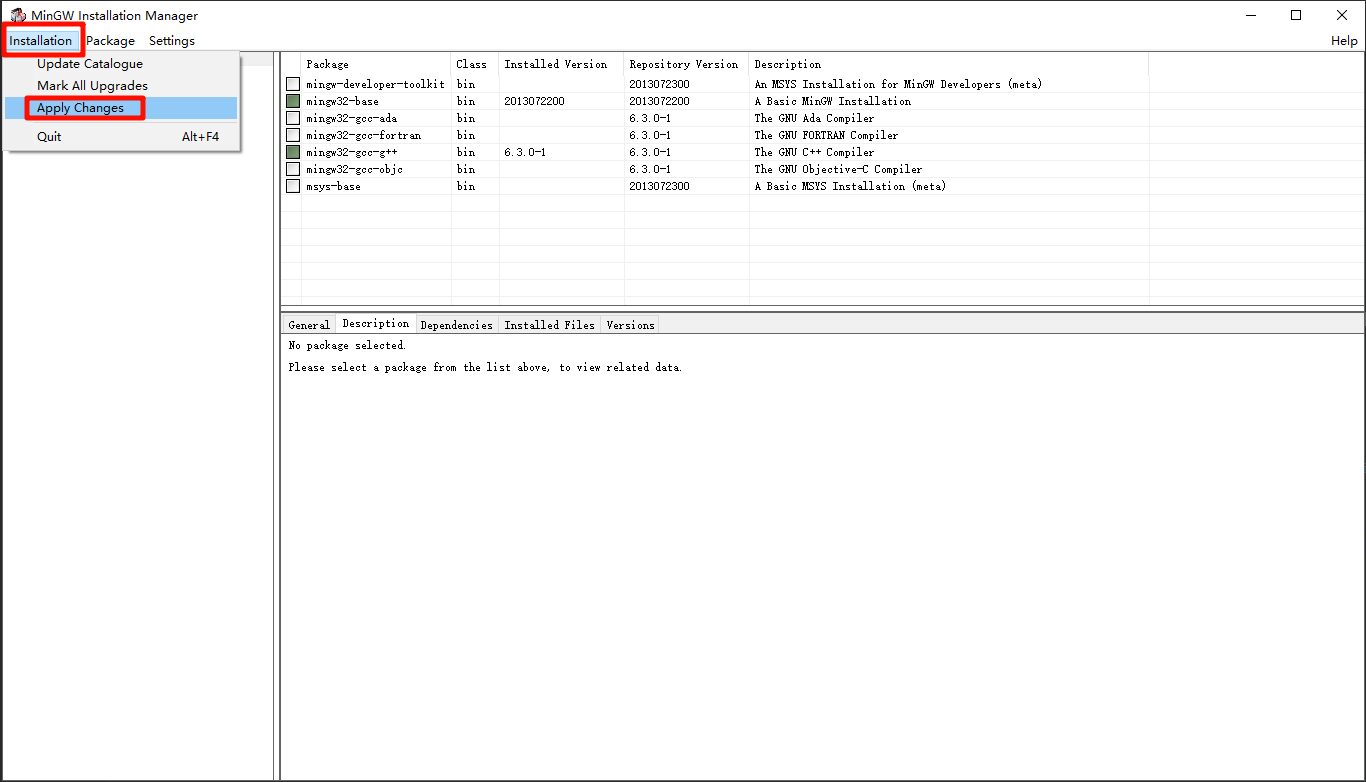Click 'A Basic MSYS Installation (meta)' description
Screen dimensions: 1366x782
(850, 186)
